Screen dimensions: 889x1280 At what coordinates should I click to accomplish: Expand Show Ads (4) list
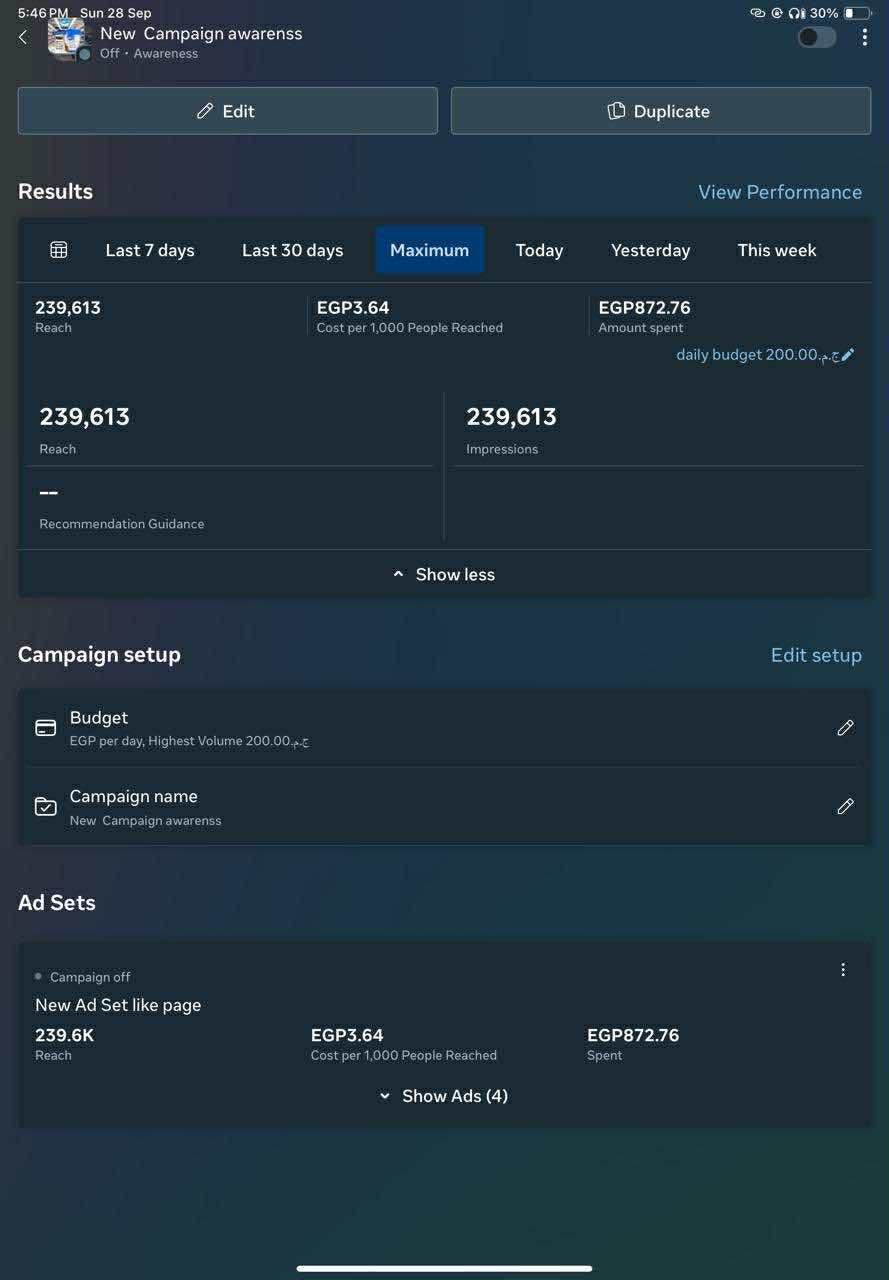click(x=444, y=1096)
